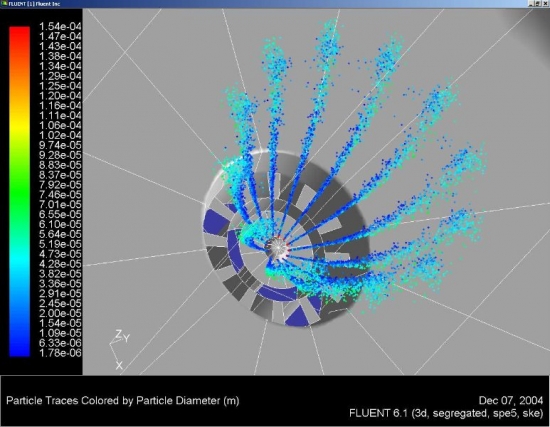
Task: Select the 1.54e-04 maximum legend value
Action: (x=60, y=26)
